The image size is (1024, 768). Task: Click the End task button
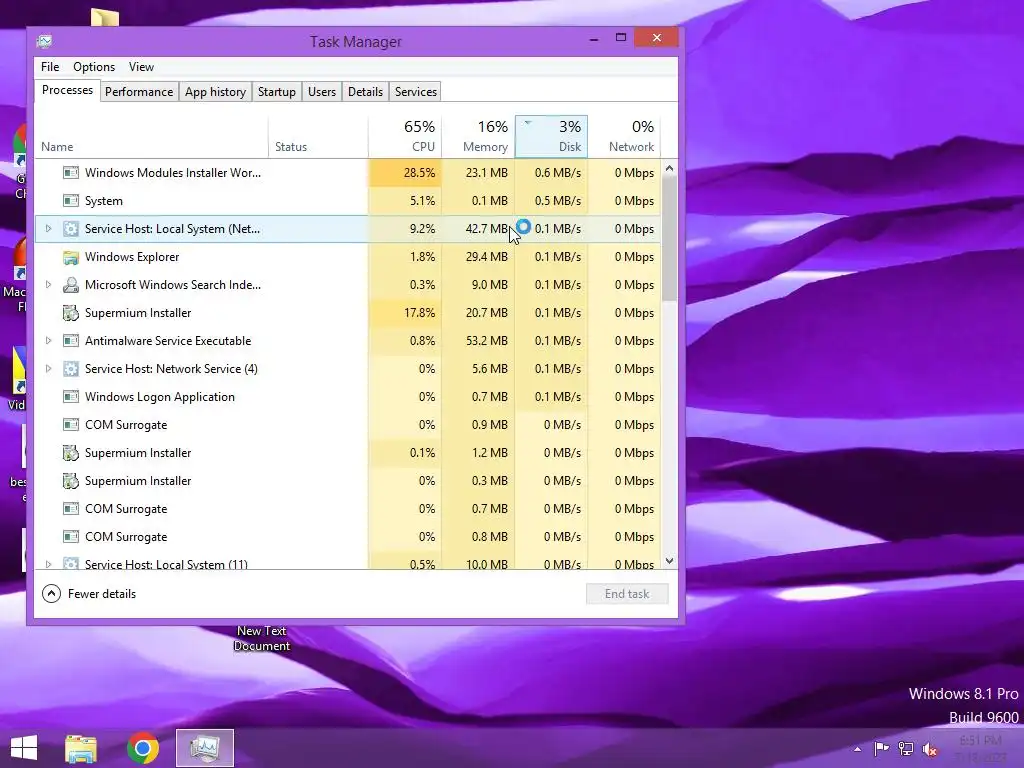627,594
